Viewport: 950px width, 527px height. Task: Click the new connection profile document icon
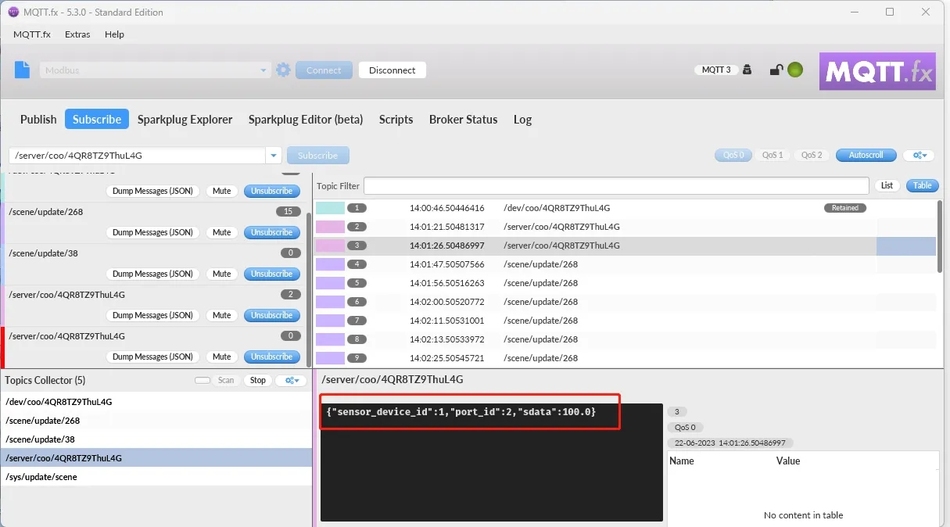(22, 70)
